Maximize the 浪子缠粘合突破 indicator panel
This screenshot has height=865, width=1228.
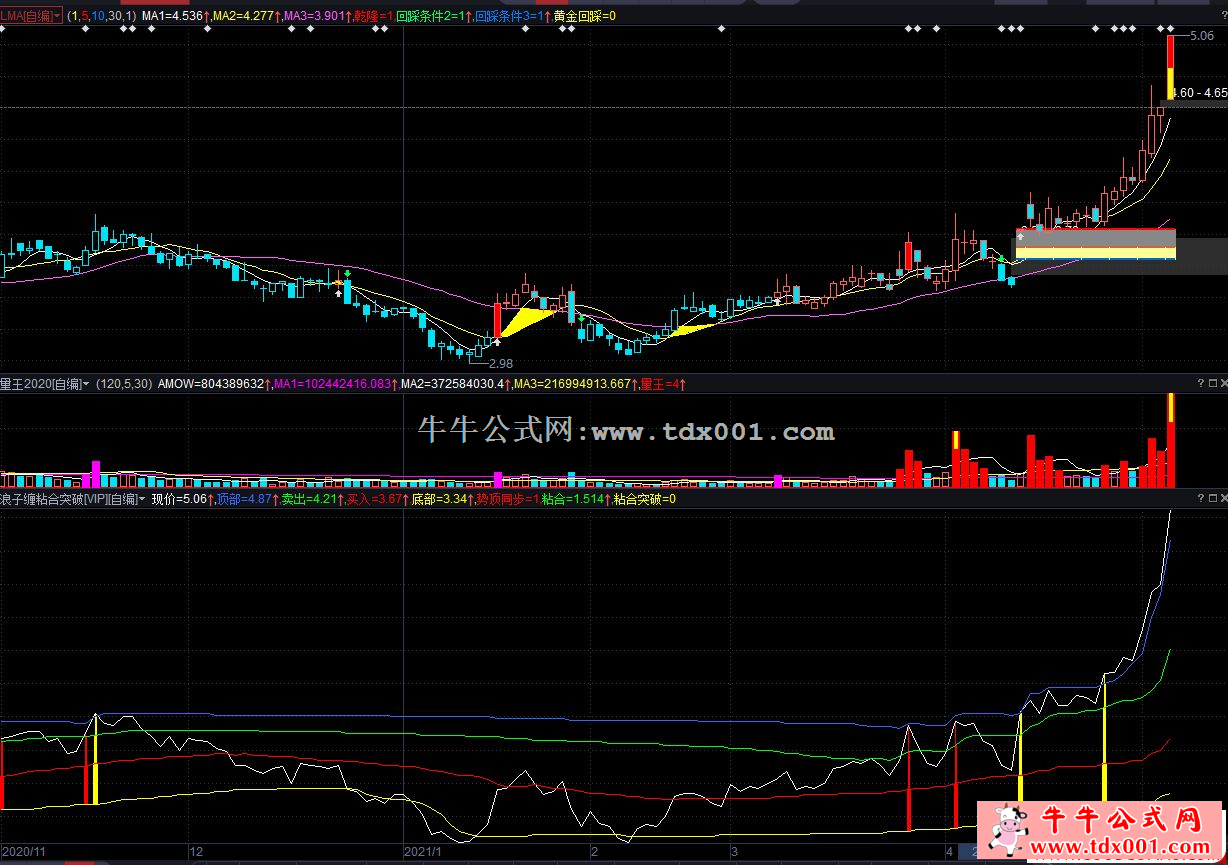click(x=1211, y=497)
